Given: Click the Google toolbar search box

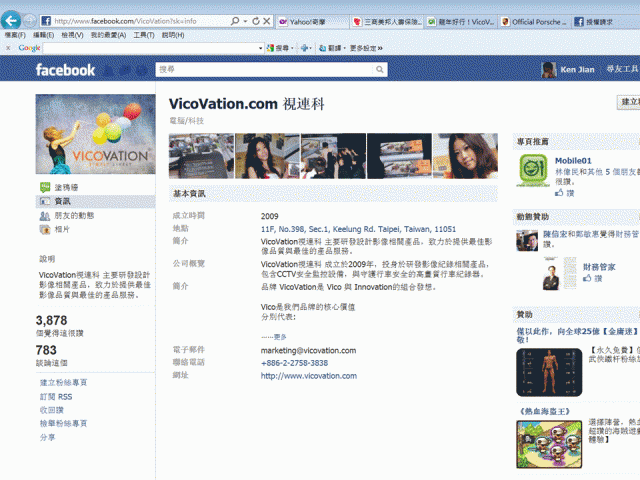Looking at the screenshot, I should pos(150,48).
